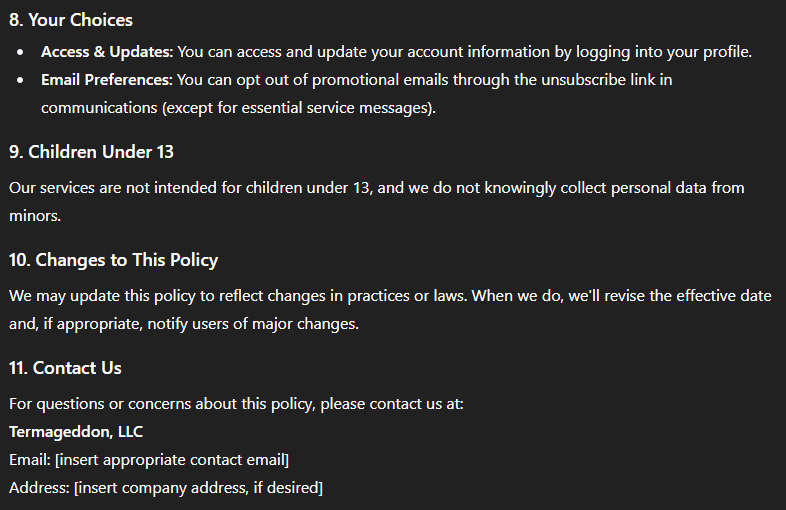Click the '[insert appropriate contact email]' placeholder

click(x=172, y=460)
